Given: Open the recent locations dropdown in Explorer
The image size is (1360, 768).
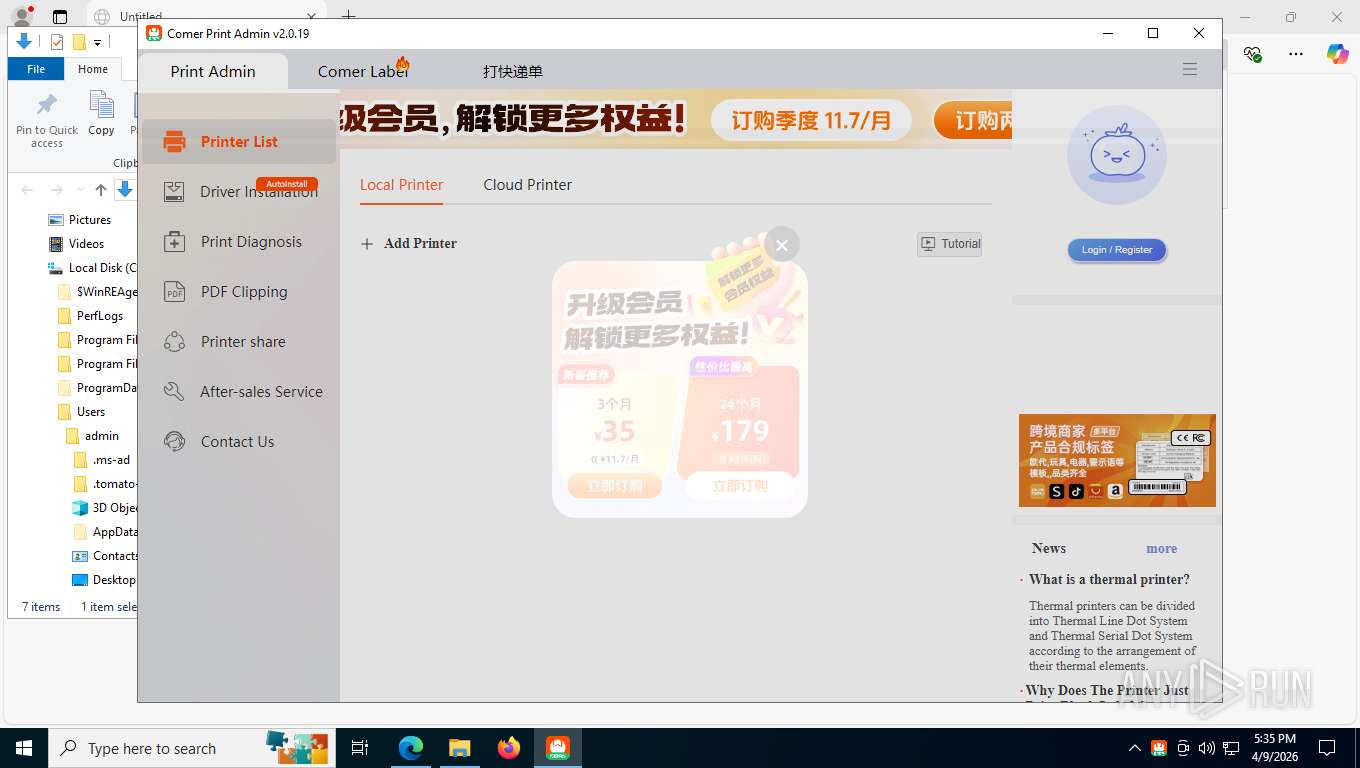Looking at the screenshot, I should [x=80, y=190].
